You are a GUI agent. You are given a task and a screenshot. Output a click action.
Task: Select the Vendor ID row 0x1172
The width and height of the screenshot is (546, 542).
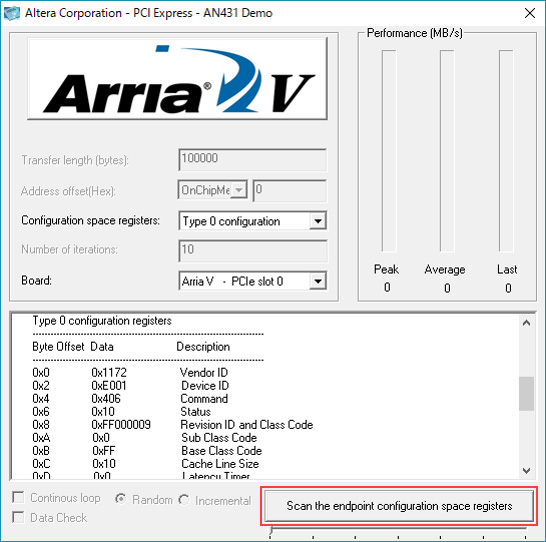130,372
